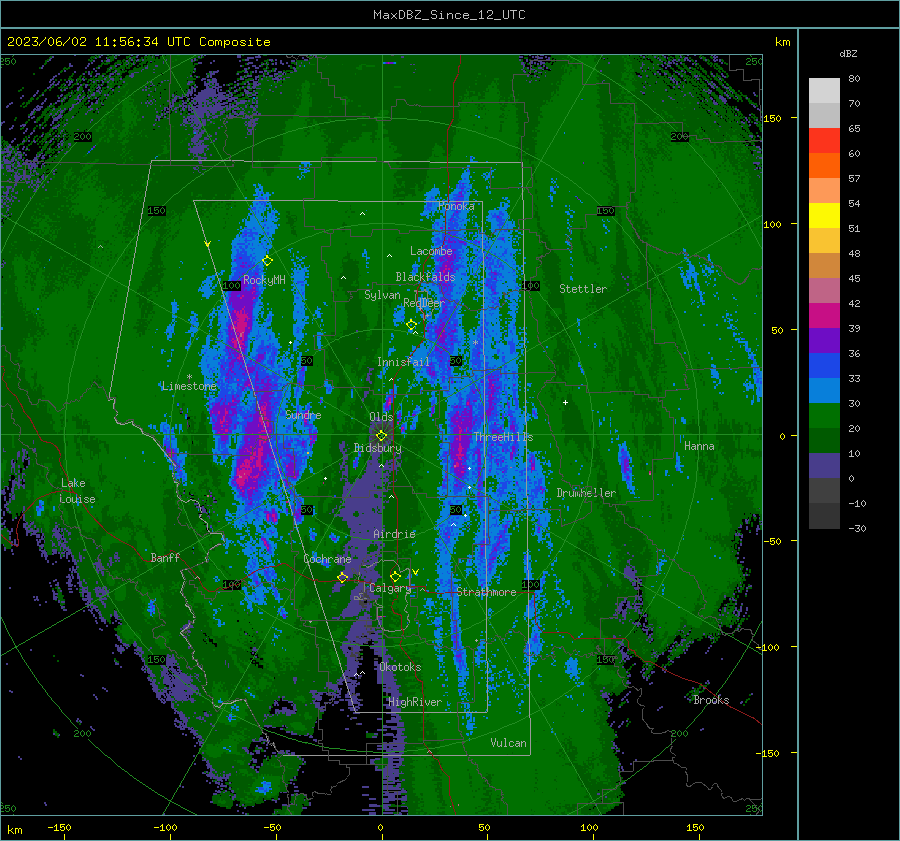Pick the magenta 39-42 dBZ legend swatch

click(x=824, y=316)
